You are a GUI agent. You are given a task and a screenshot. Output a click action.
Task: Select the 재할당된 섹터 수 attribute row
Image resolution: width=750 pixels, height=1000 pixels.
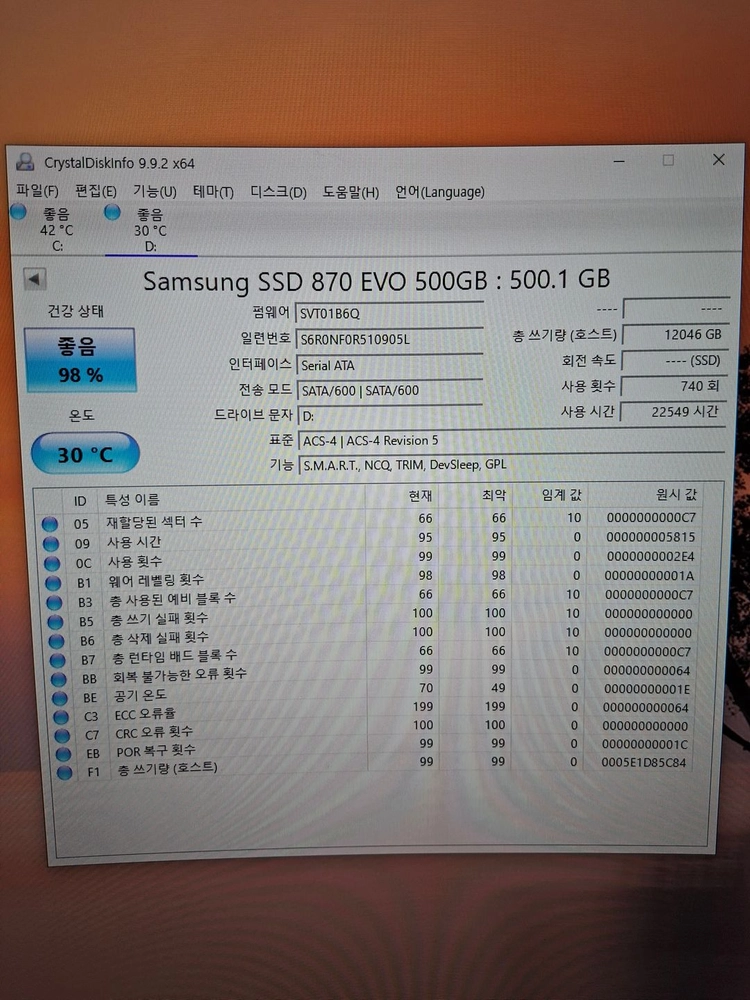pos(370,520)
